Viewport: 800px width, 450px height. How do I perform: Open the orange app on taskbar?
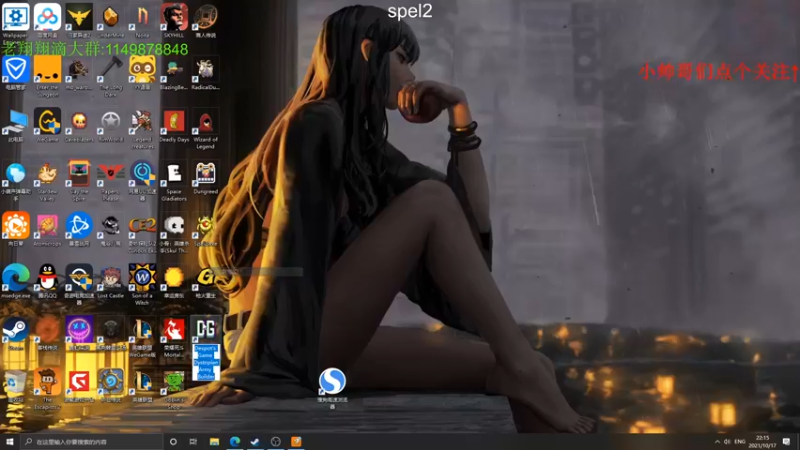click(x=296, y=441)
